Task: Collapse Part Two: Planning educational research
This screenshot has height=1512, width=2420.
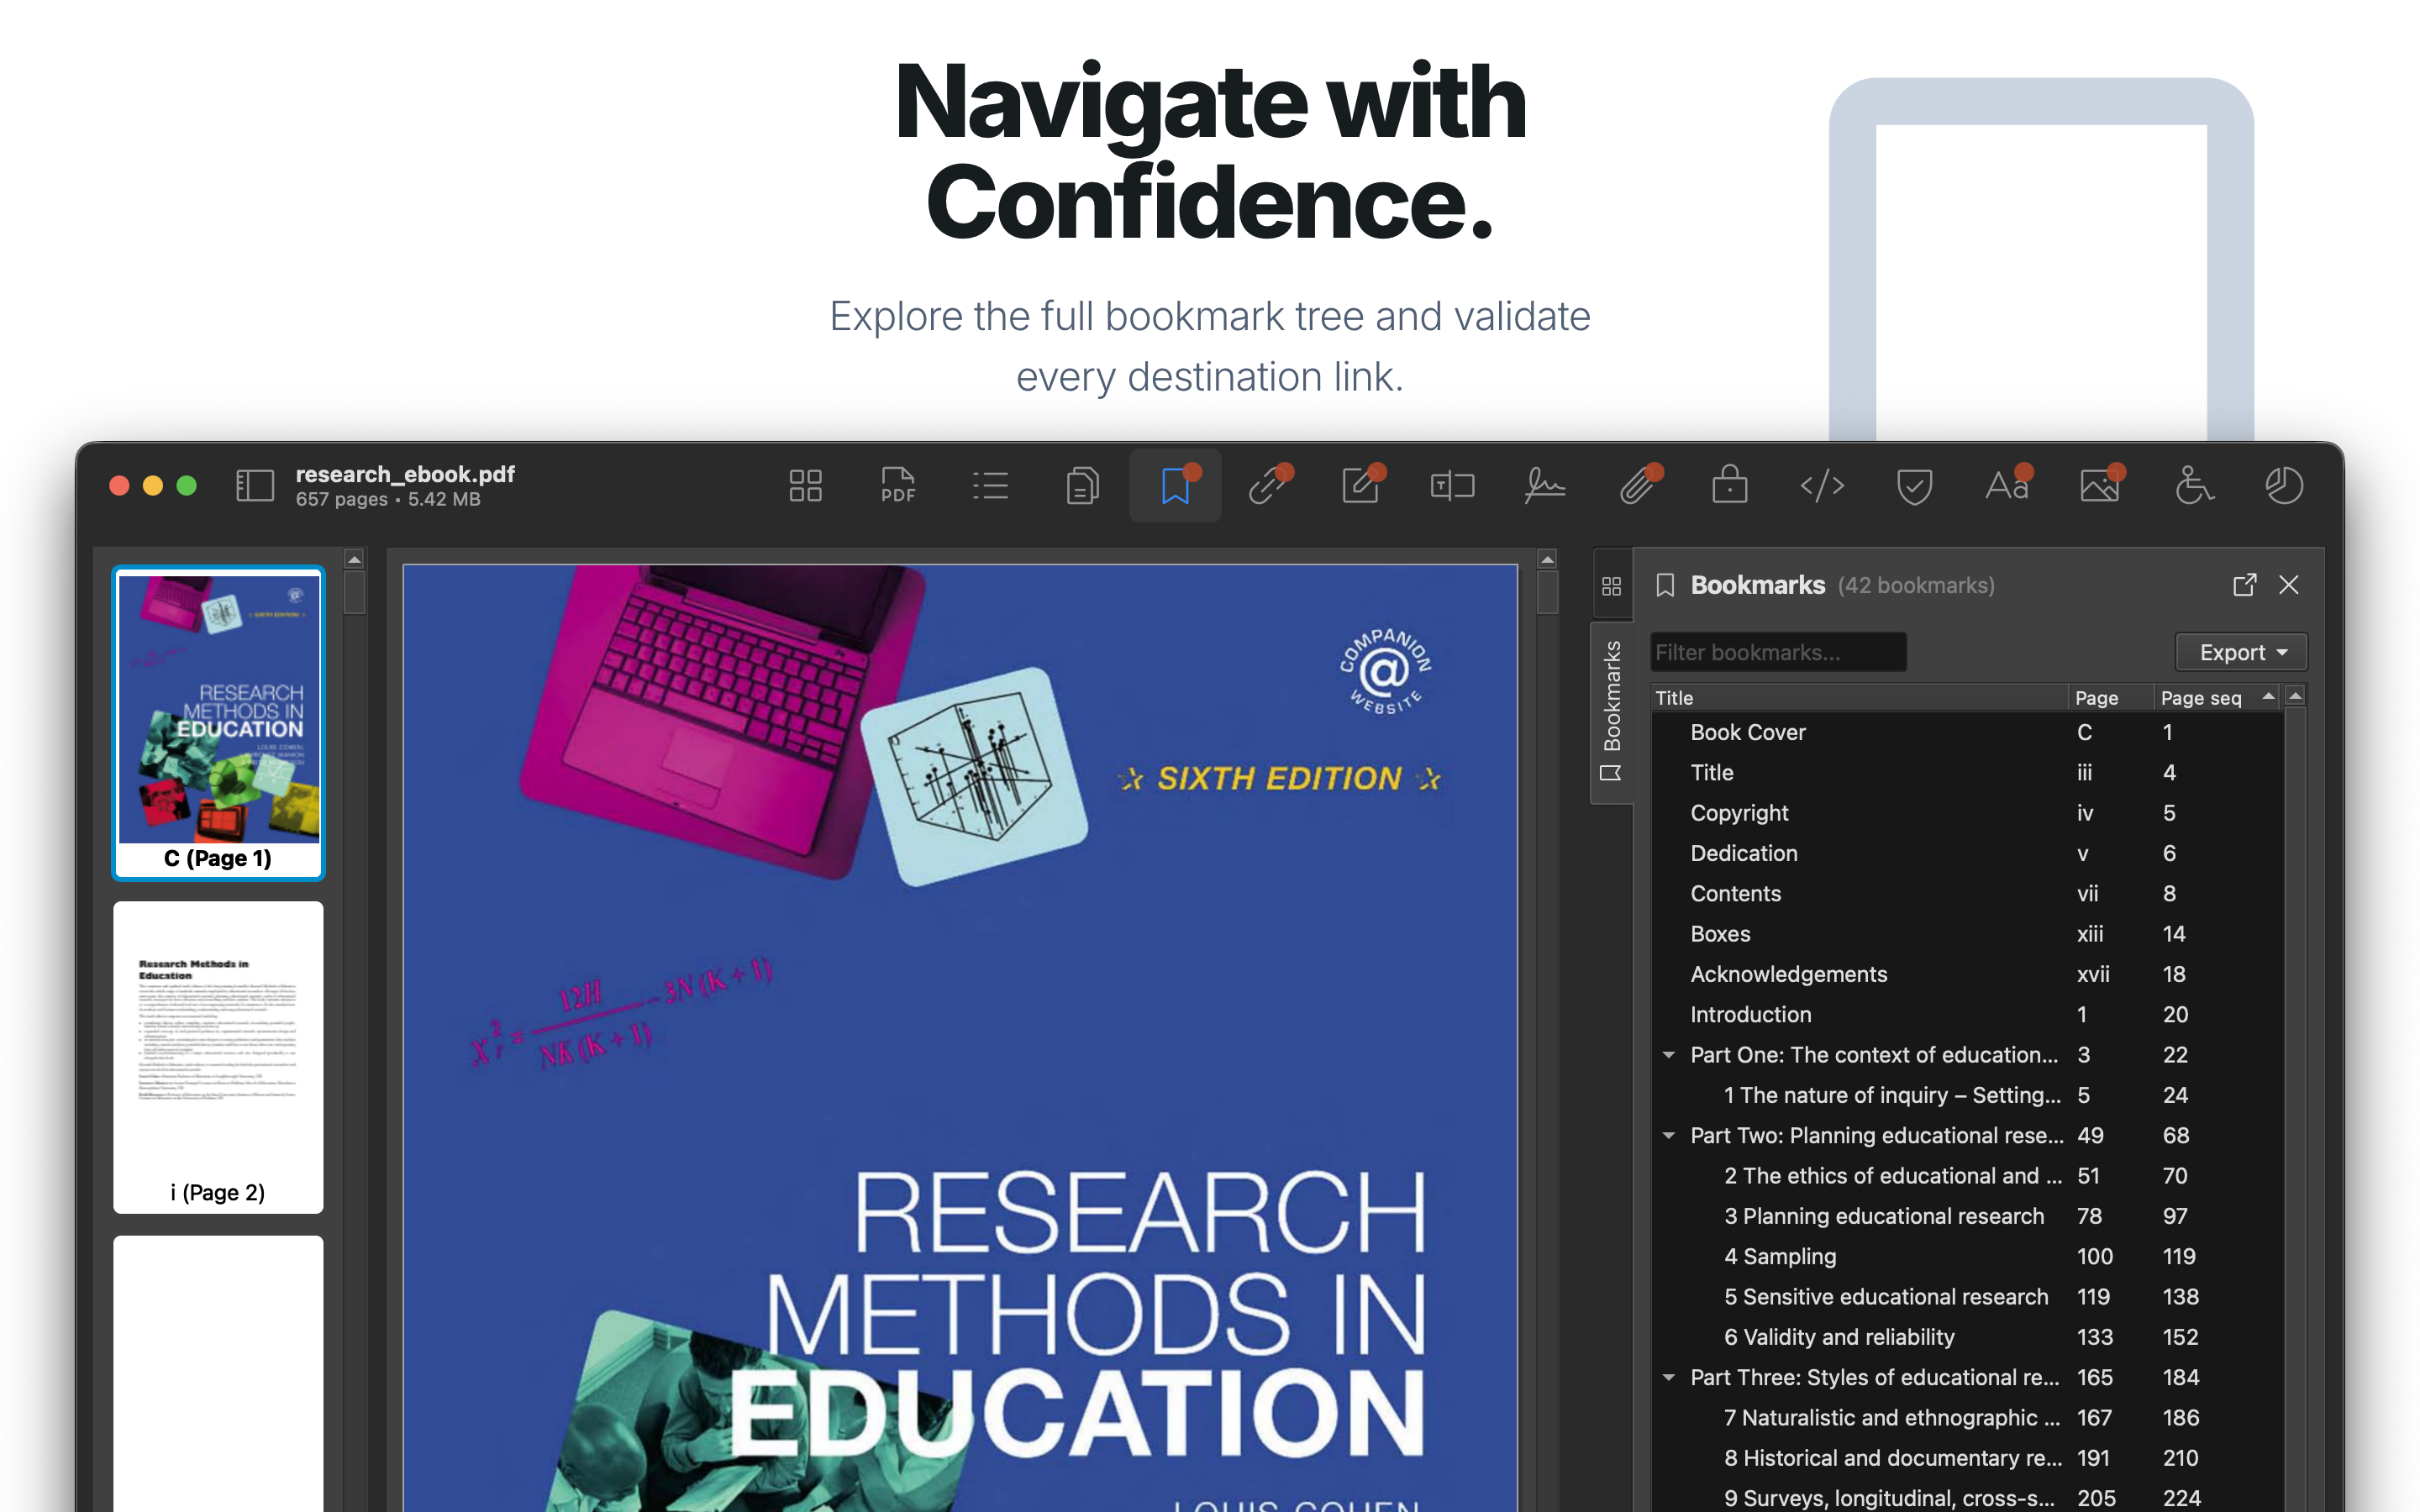Action: pos(1668,1135)
